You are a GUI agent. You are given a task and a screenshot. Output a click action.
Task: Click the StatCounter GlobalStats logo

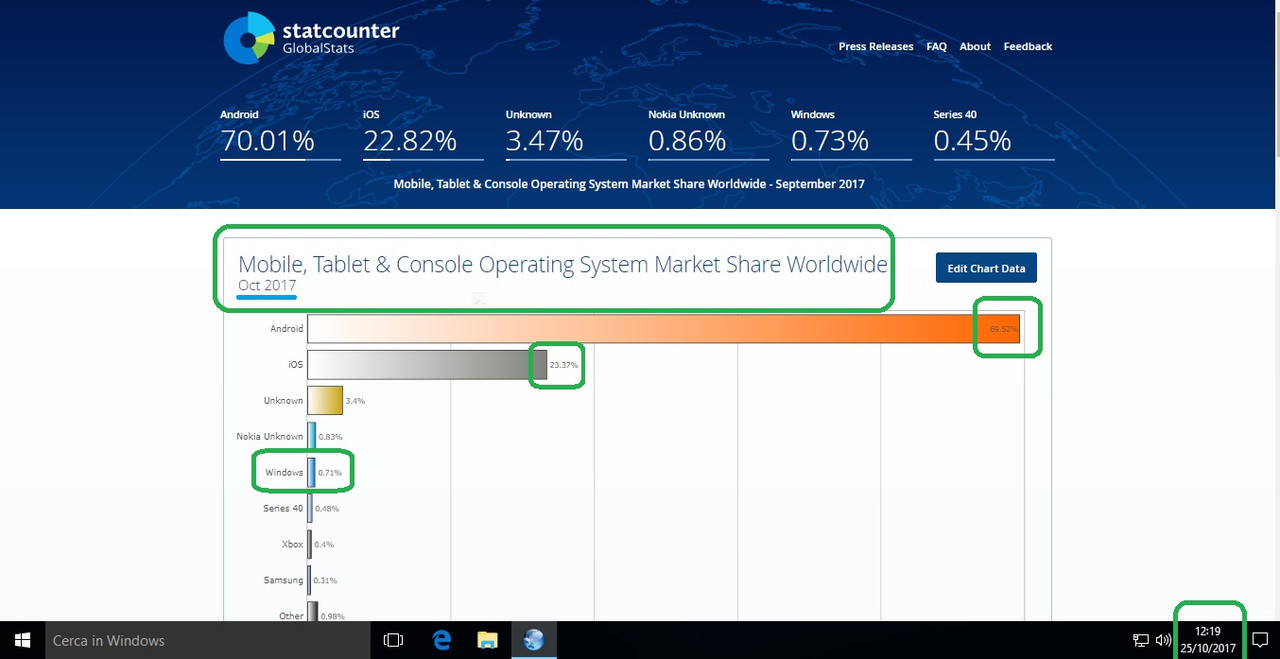coord(311,38)
